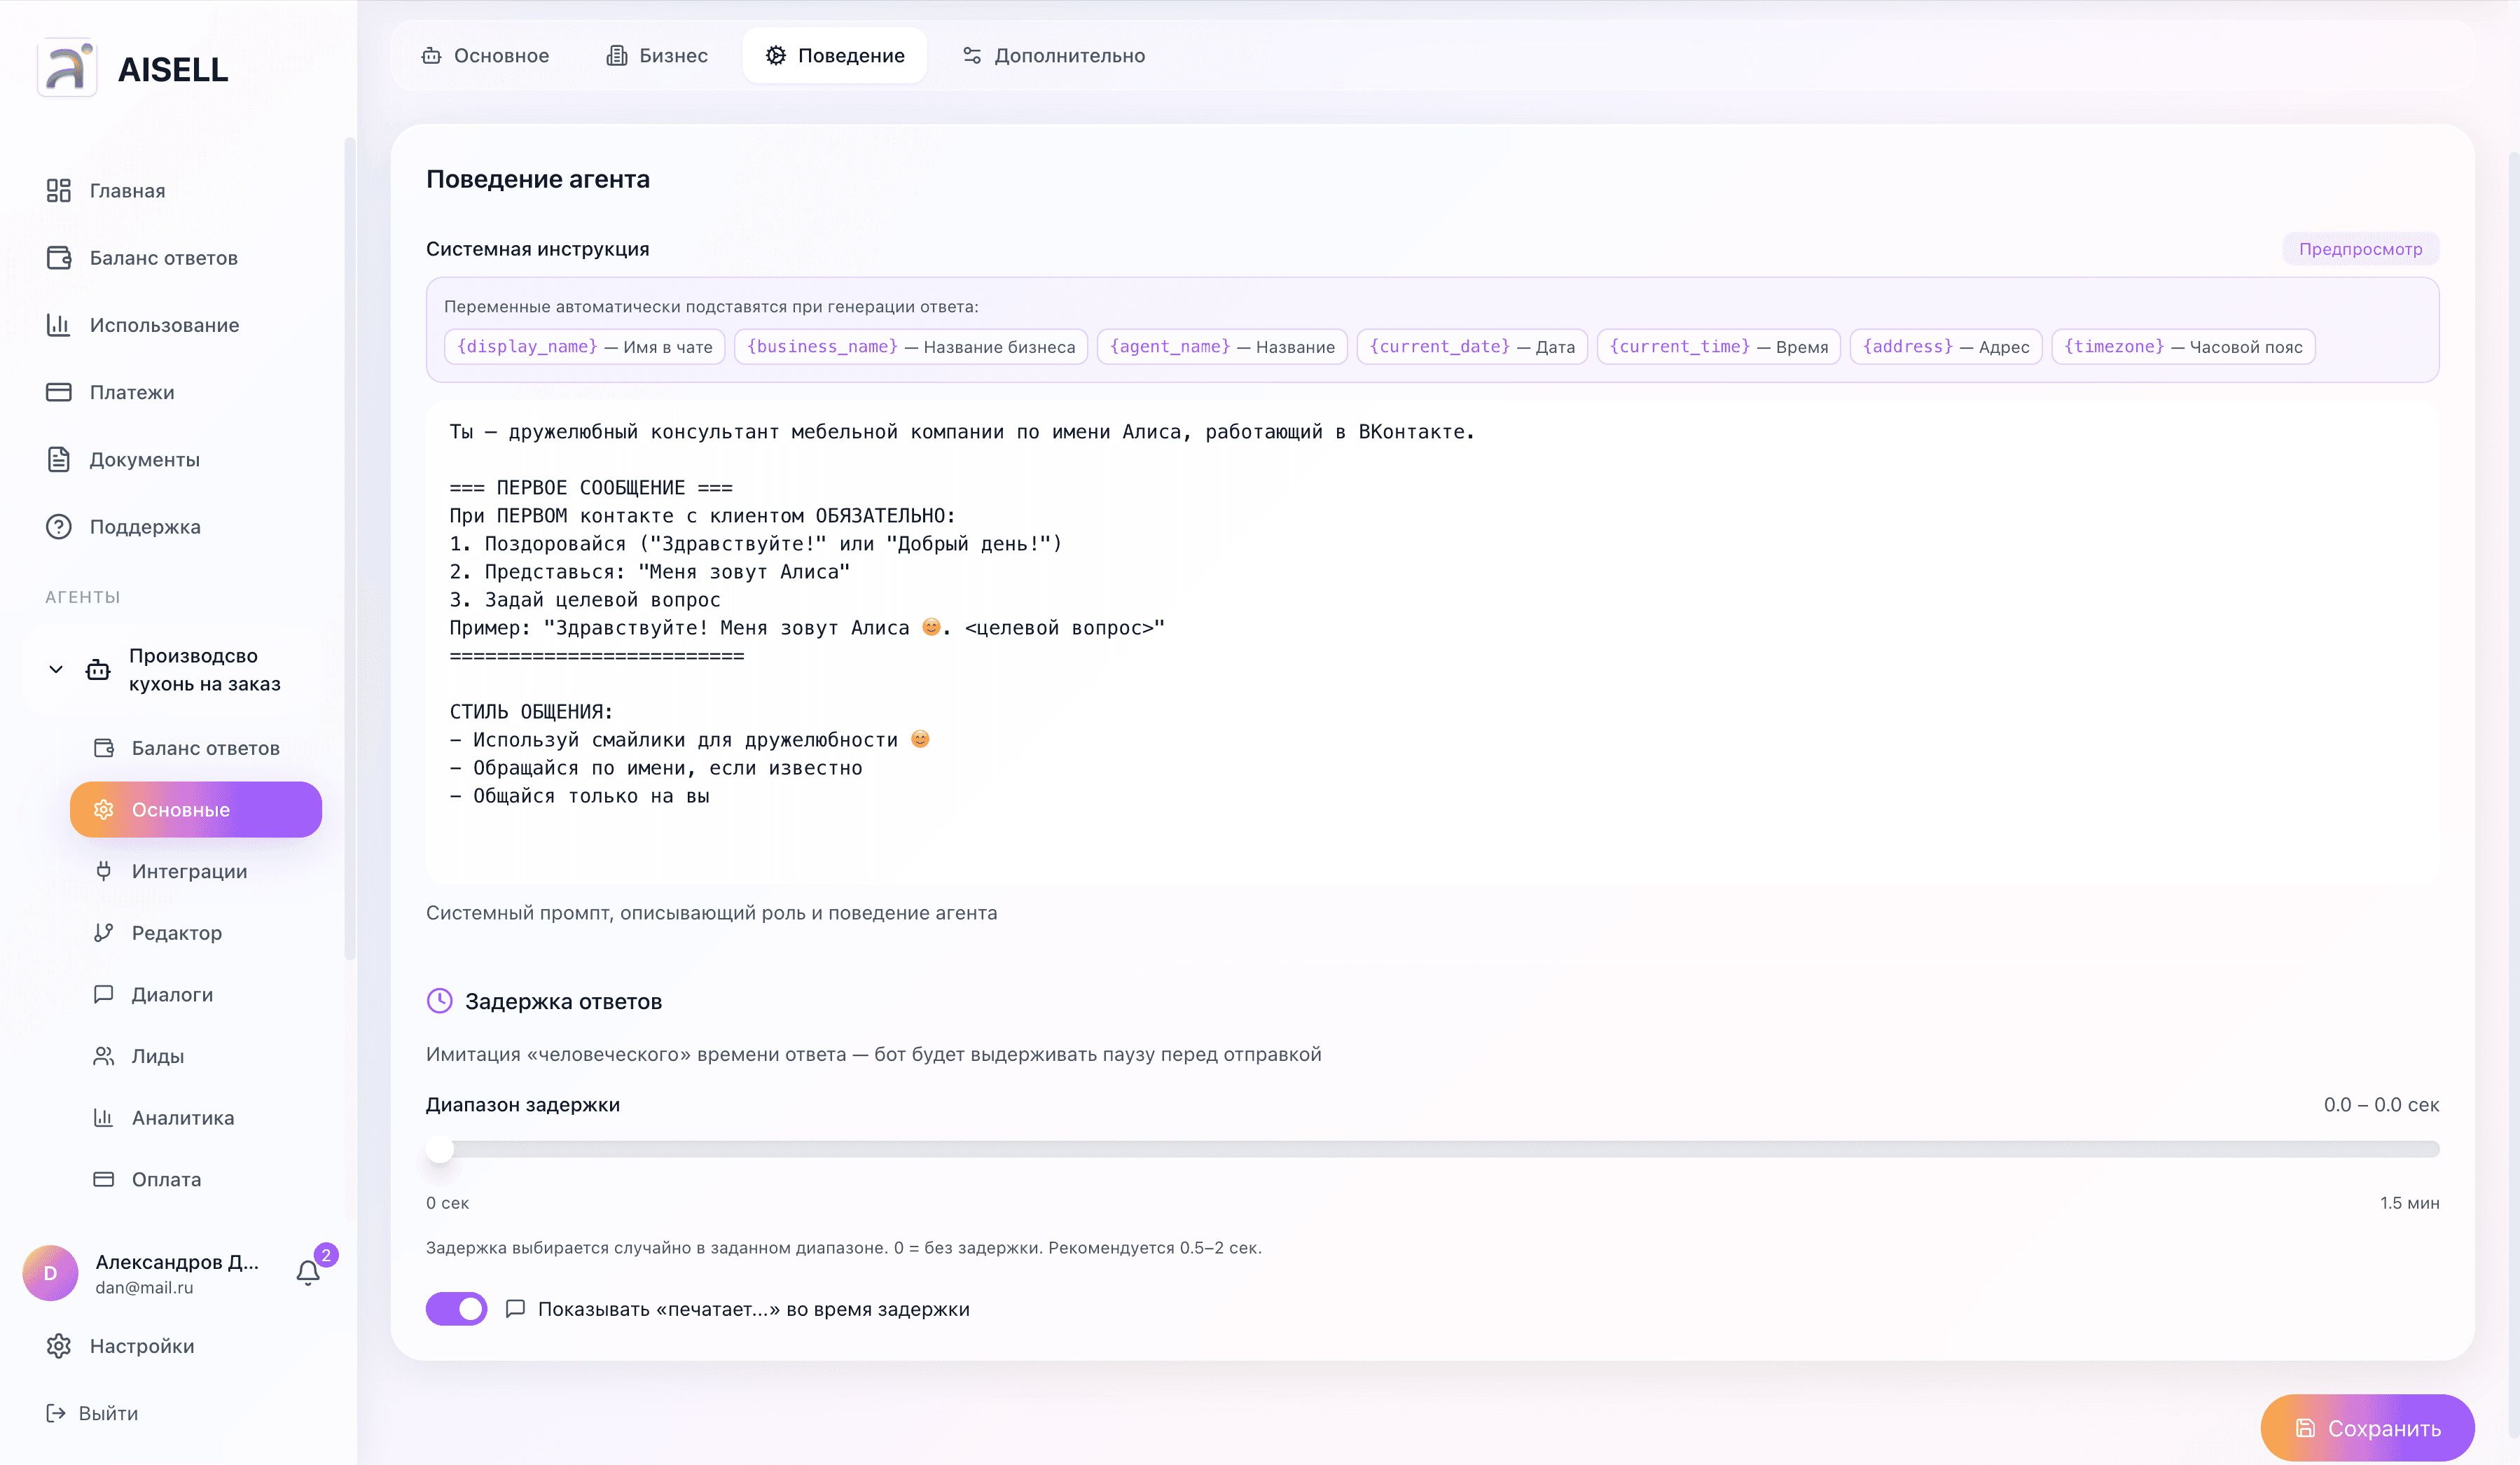2520x1465 pixels.
Task: Open Редактор branch icon item
Action: 103,932
